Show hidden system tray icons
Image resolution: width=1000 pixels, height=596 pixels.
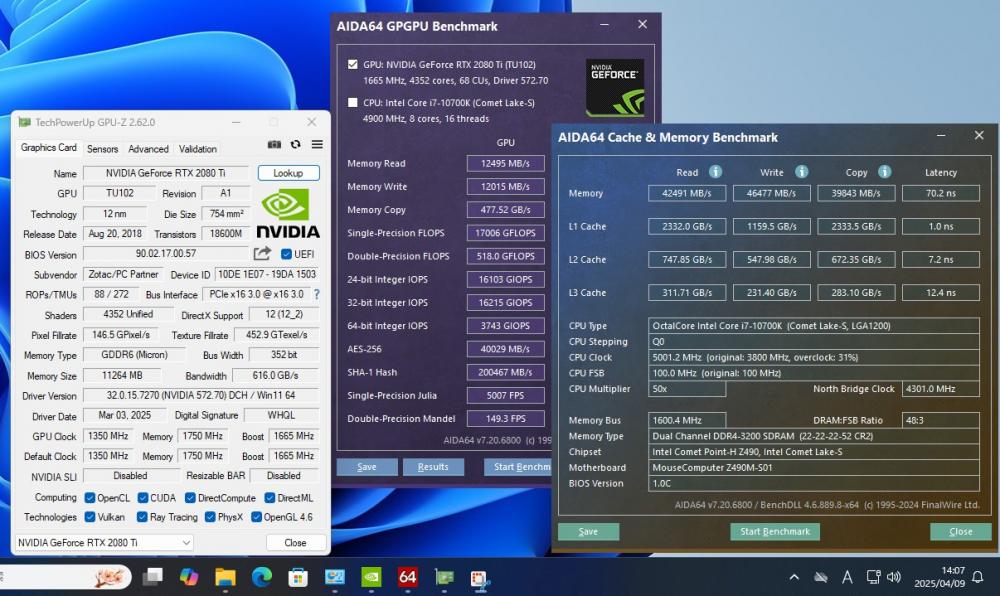coord(794,578)
